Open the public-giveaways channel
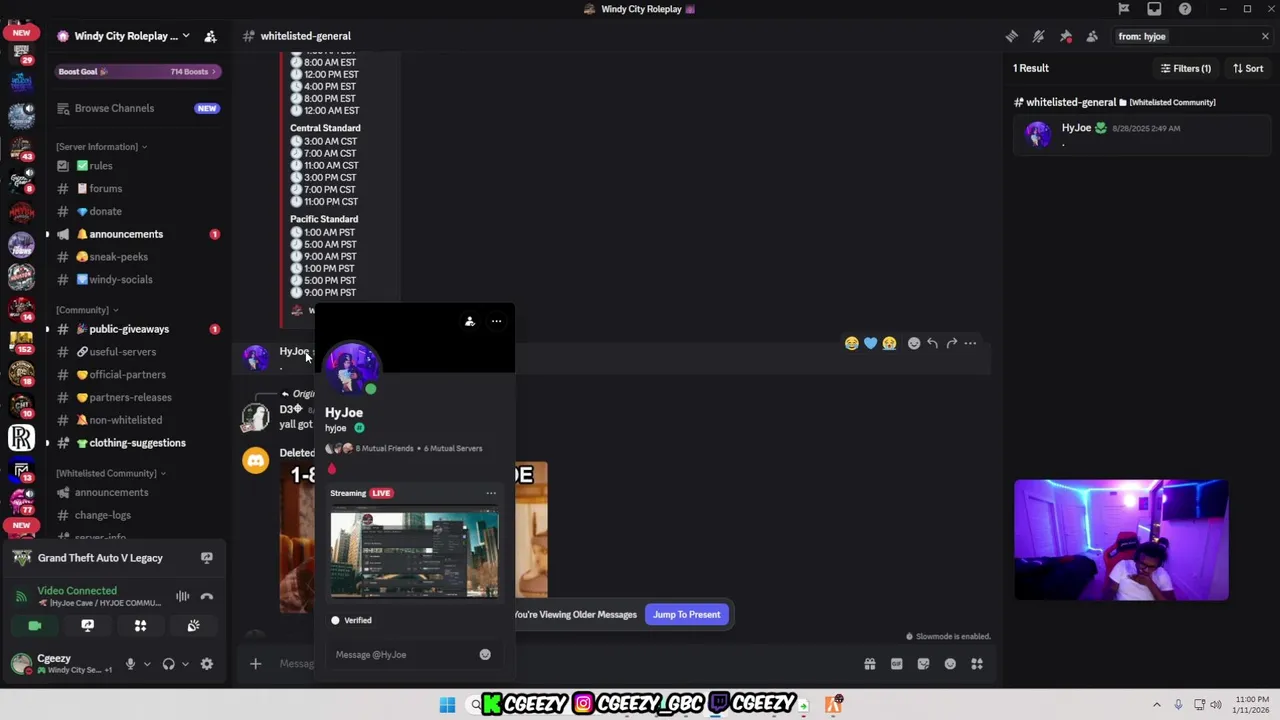1280x720 pixels. [138, 329]
